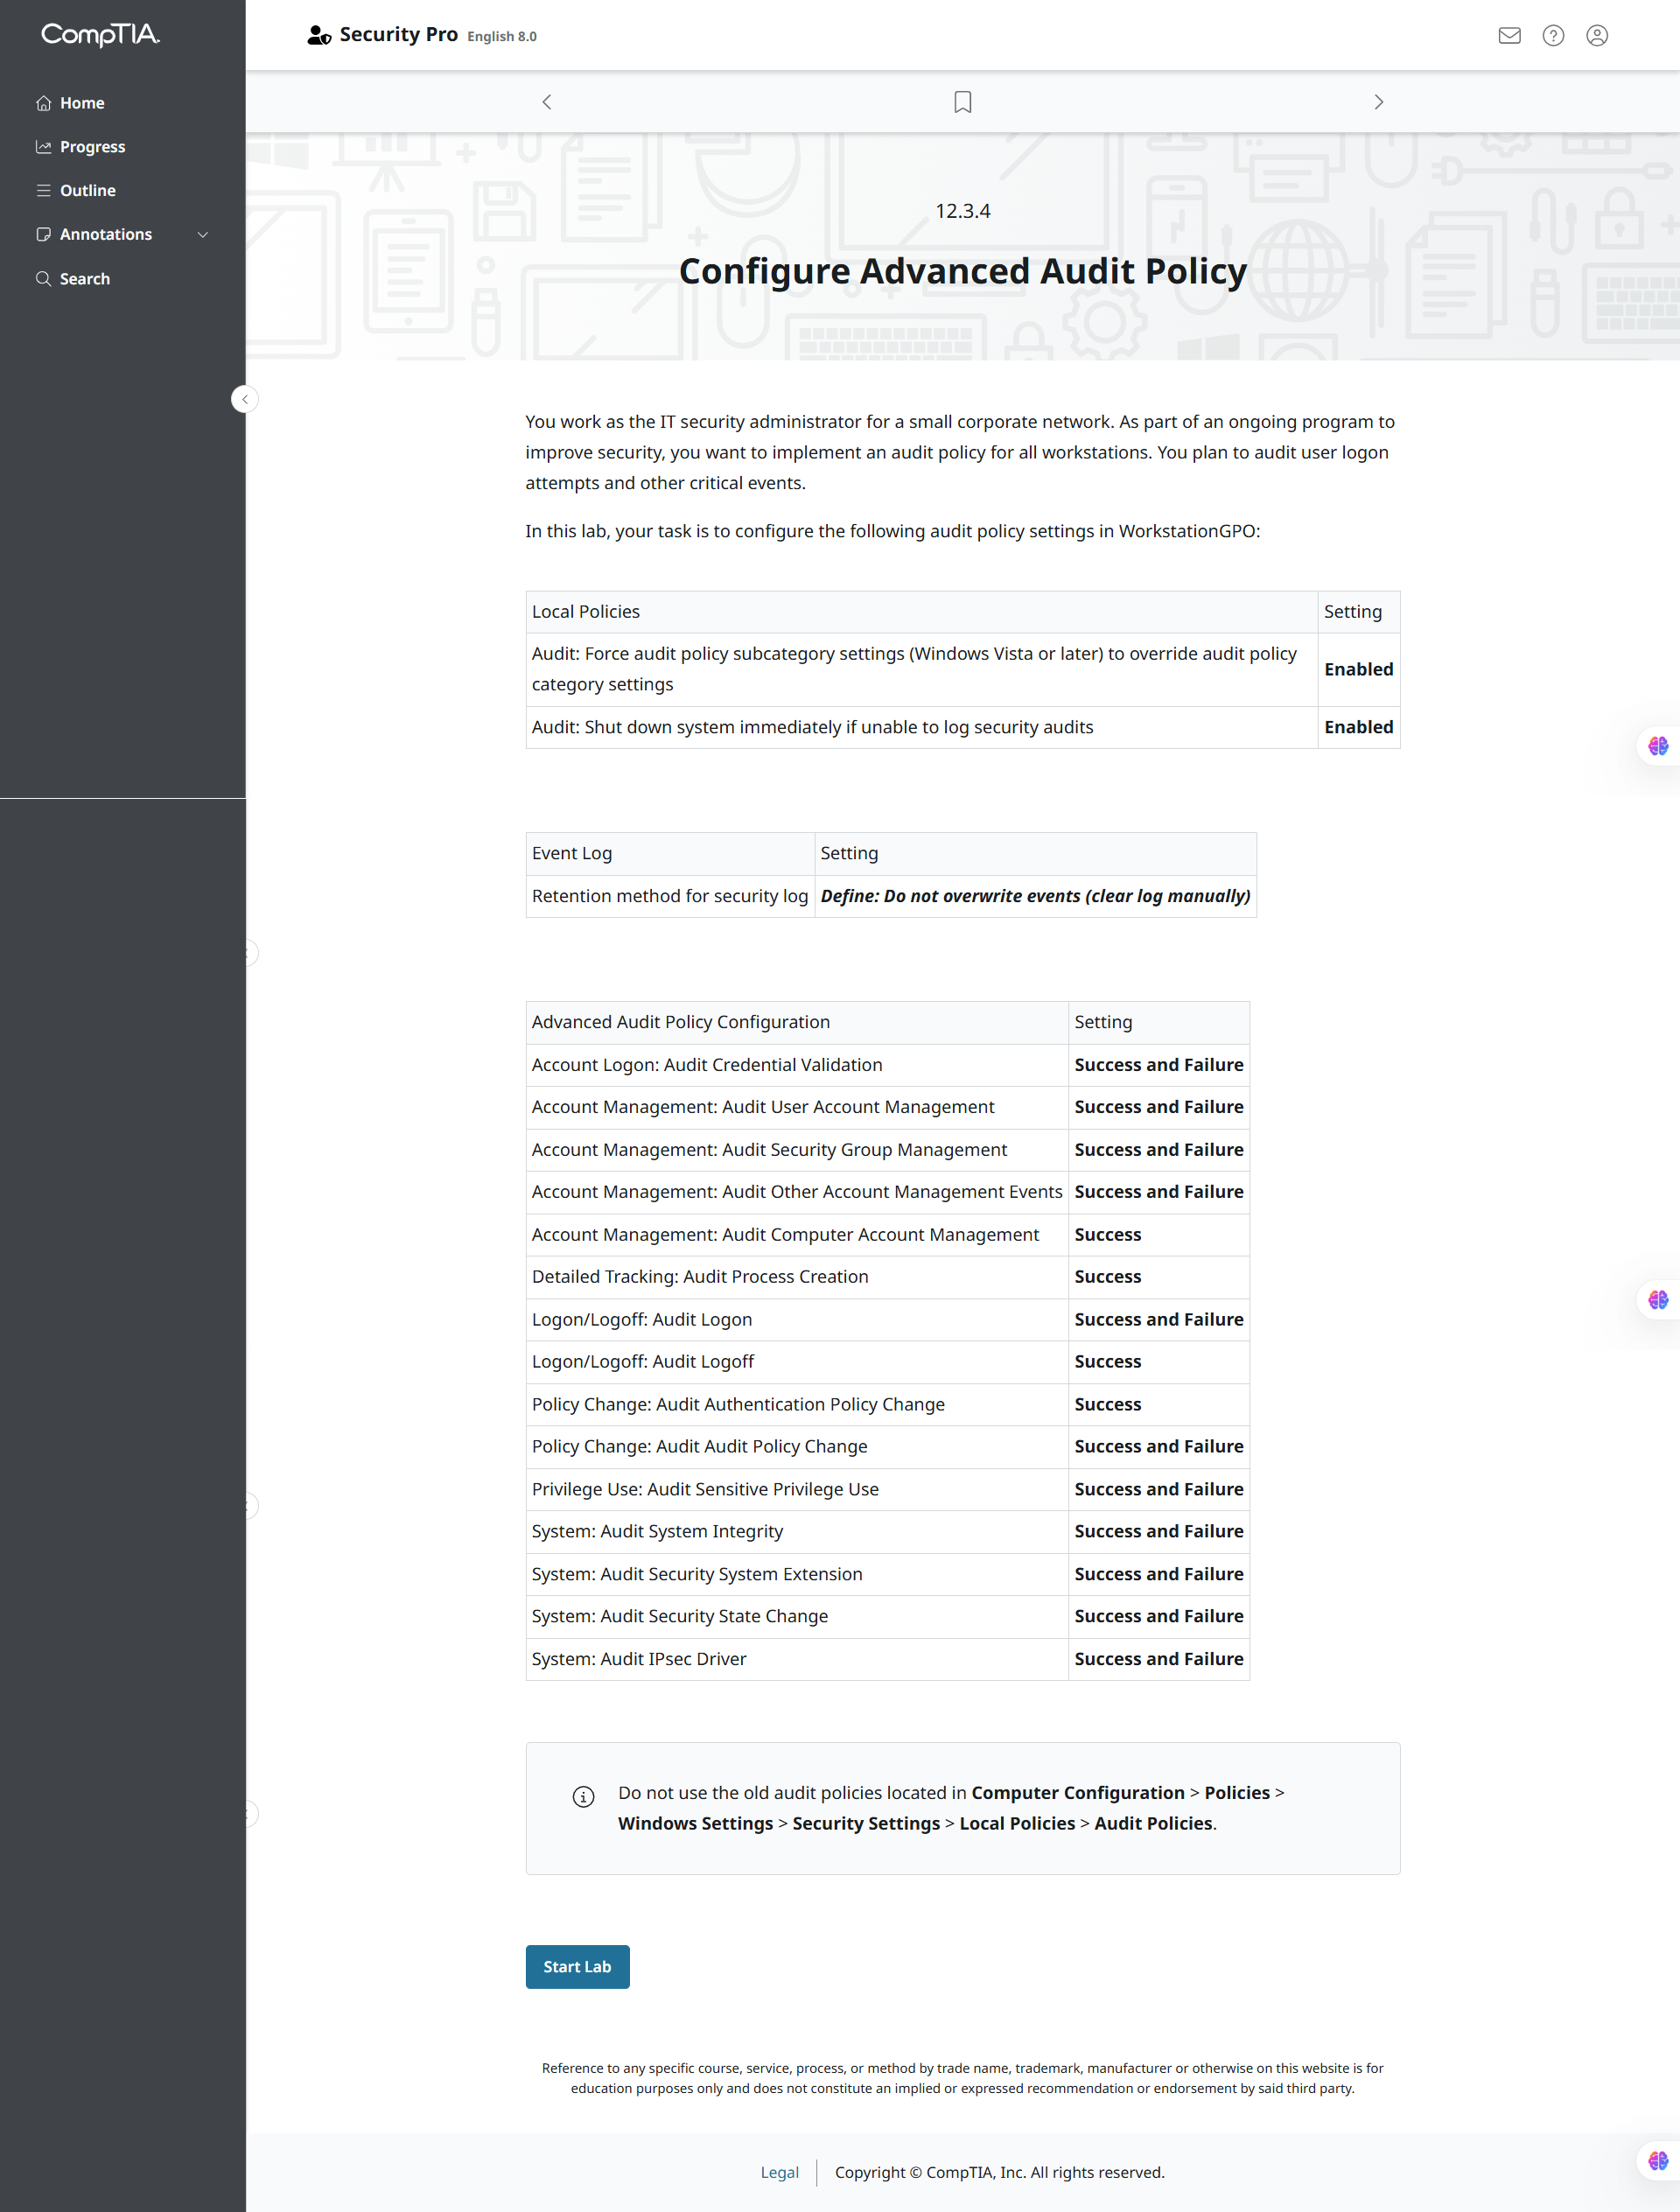Viewport: 1680px width, 2212px height.
Task: Click the mail envelope icon
Action: click(x=1509, y=36)
